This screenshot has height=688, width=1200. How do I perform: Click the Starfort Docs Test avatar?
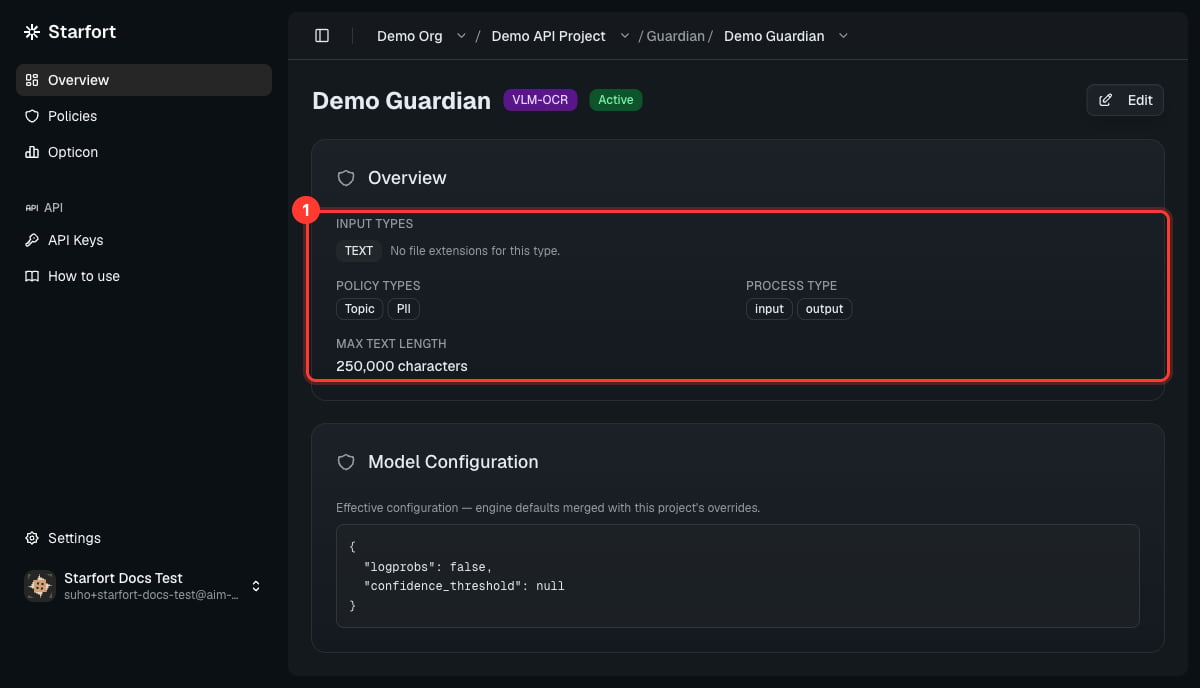[40, 586]
